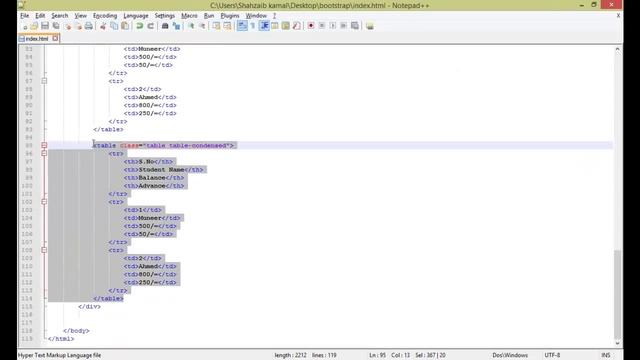
Task: Click the Save All toolbar icon
Action: [x=56, y=26]
